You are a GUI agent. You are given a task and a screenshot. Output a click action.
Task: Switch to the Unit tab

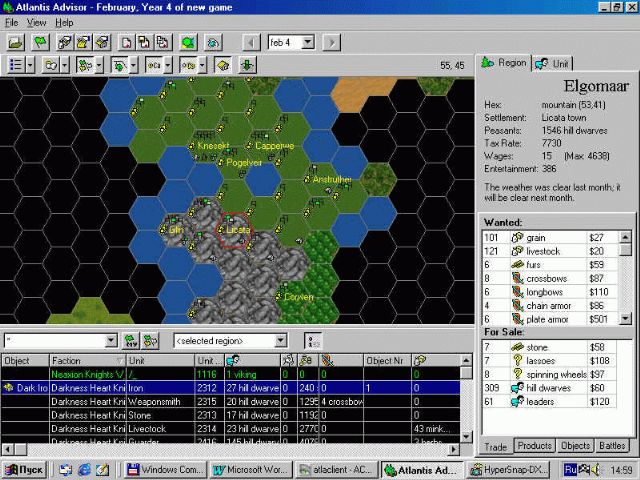553,64
